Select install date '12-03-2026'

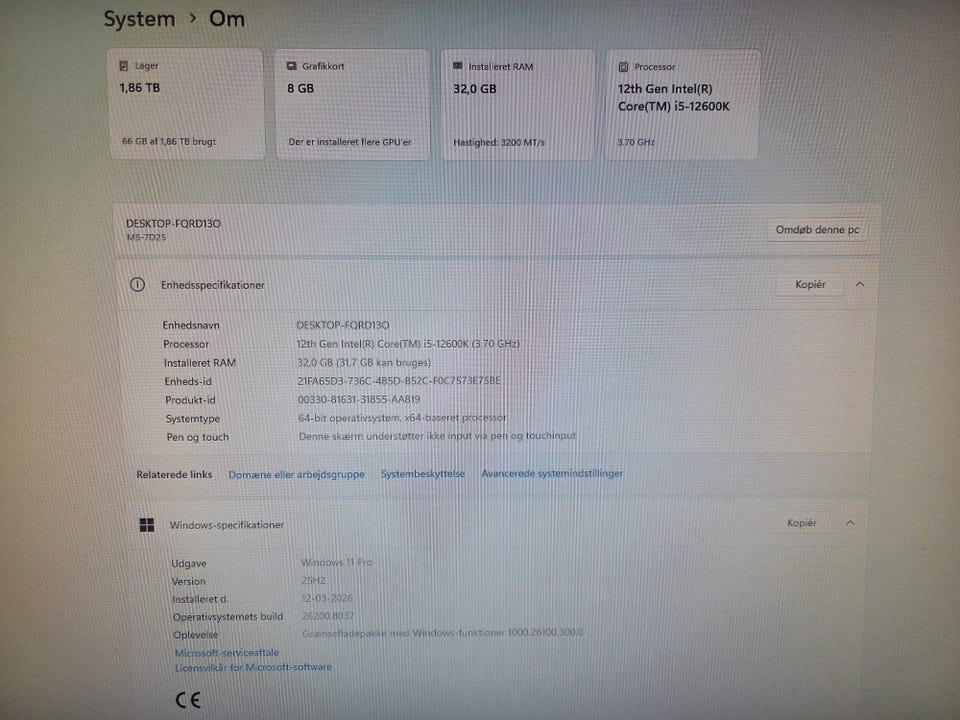pyautogui.click(x=327, y=598)
